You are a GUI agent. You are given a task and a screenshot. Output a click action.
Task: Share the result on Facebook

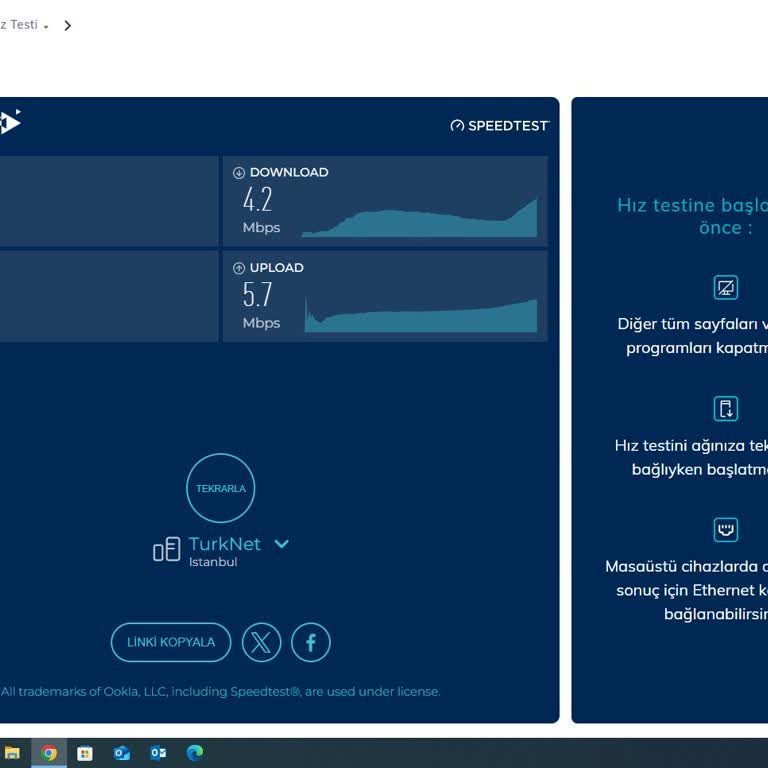pyautogui.click(x=311, y=642)
